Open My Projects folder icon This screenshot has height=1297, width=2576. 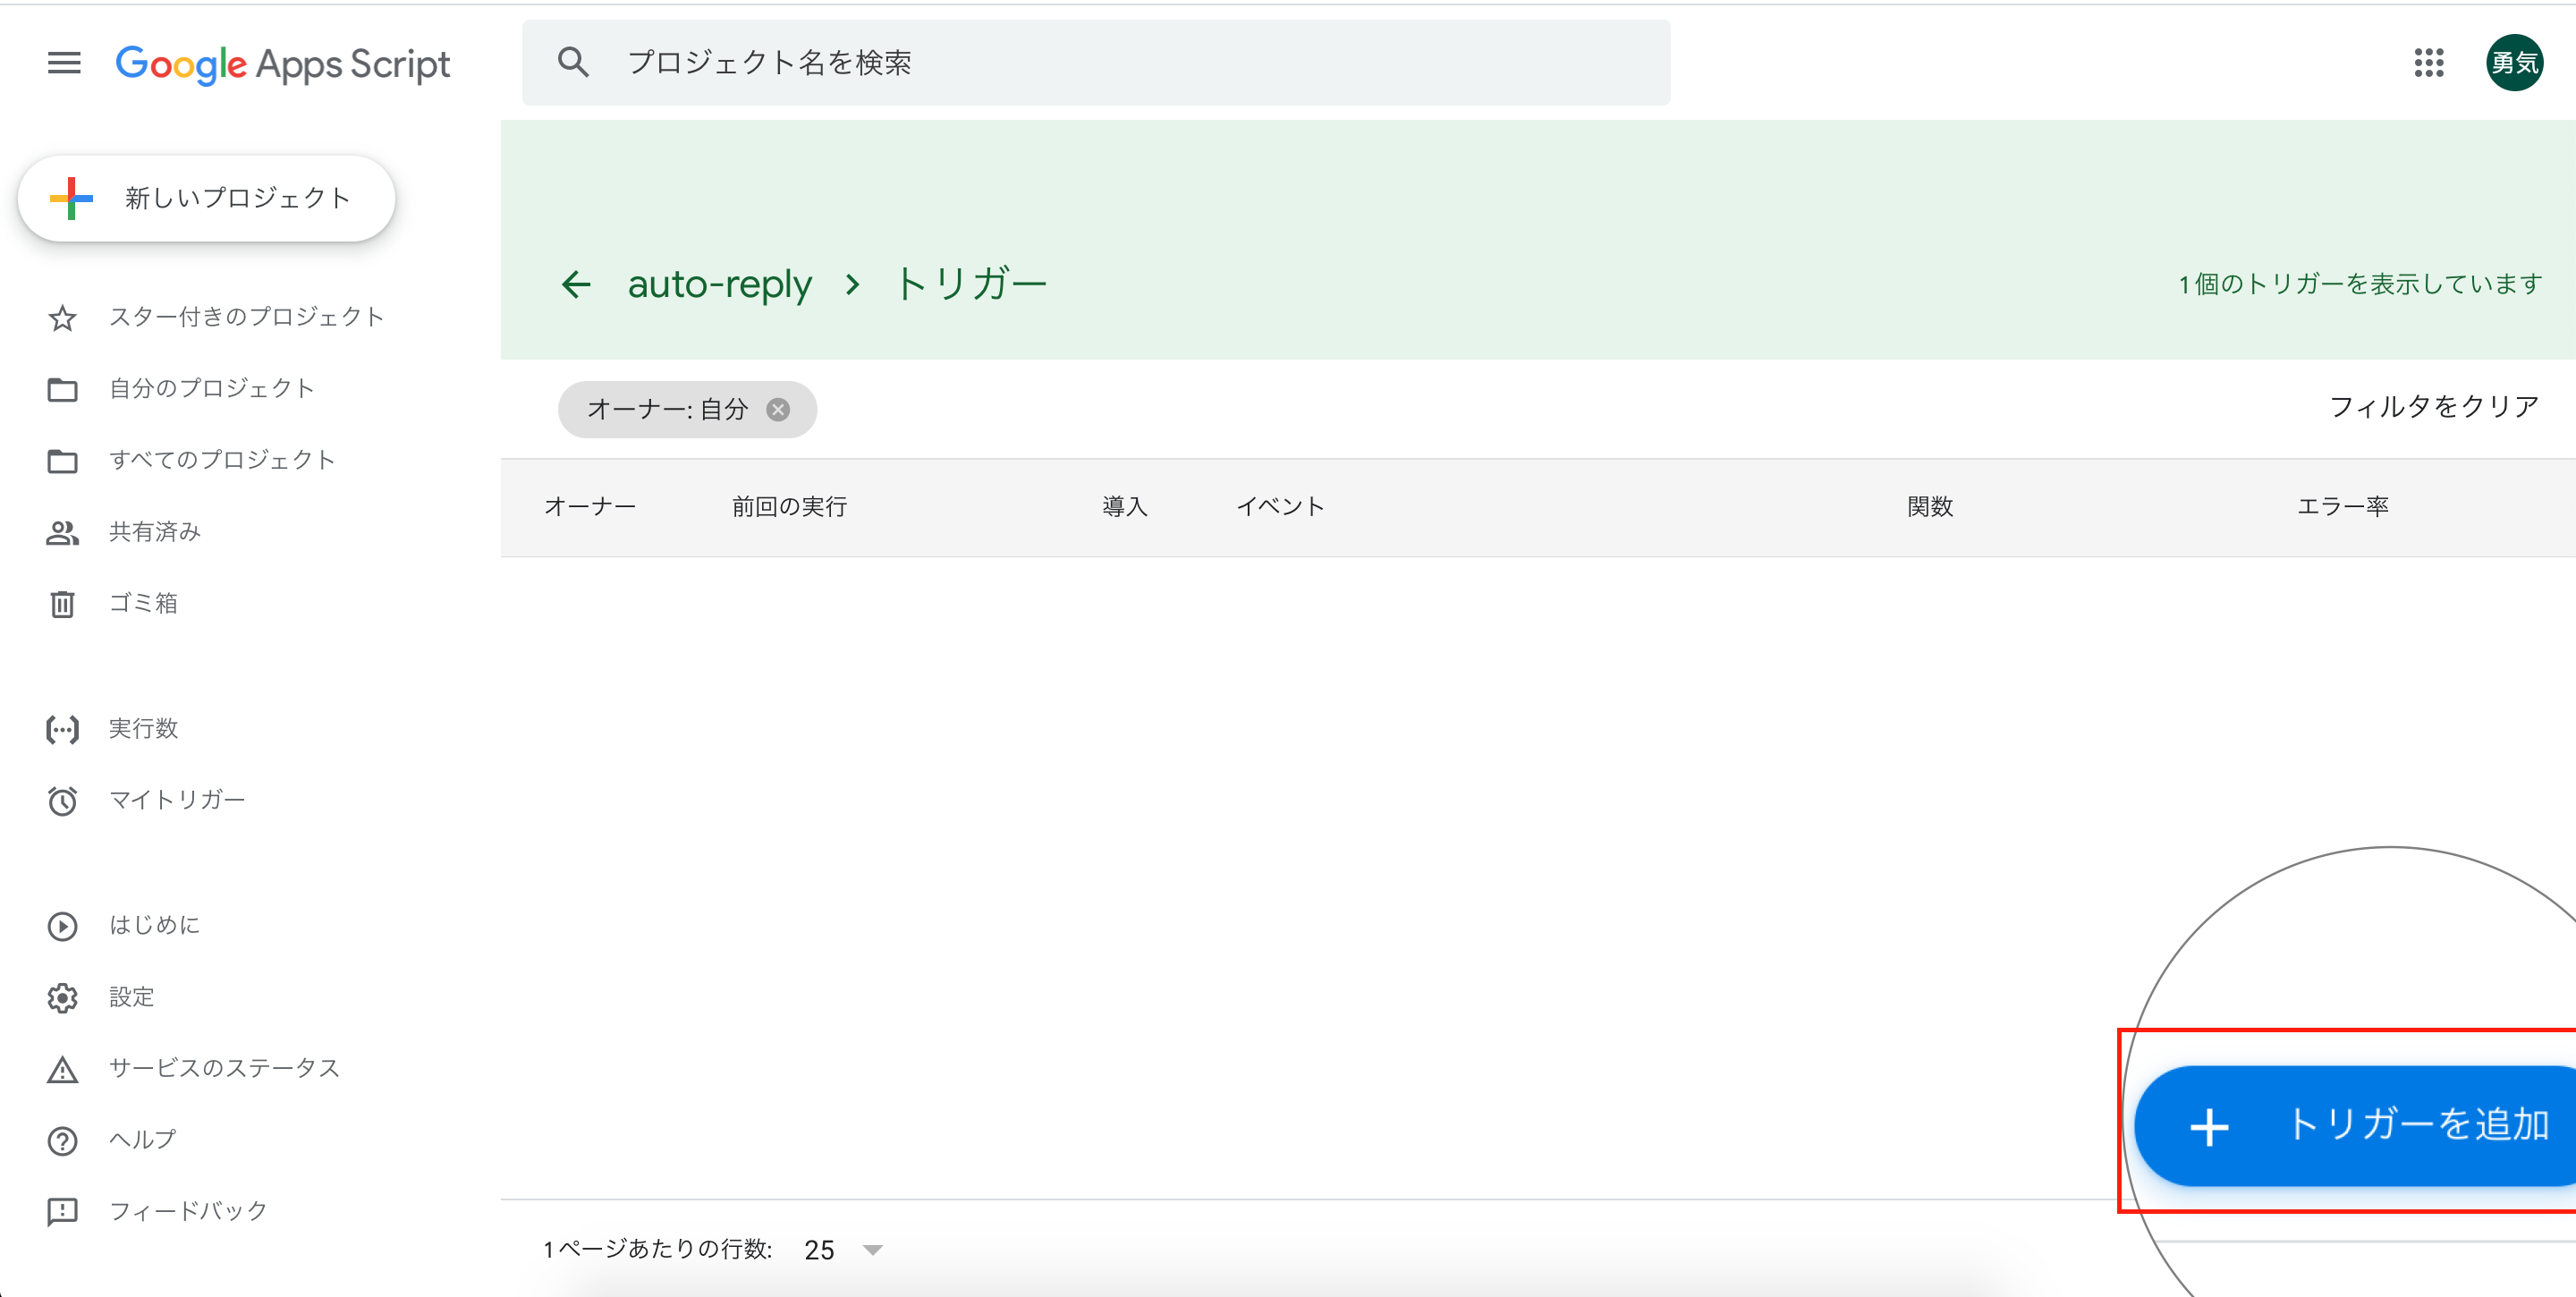pos(62,389)
